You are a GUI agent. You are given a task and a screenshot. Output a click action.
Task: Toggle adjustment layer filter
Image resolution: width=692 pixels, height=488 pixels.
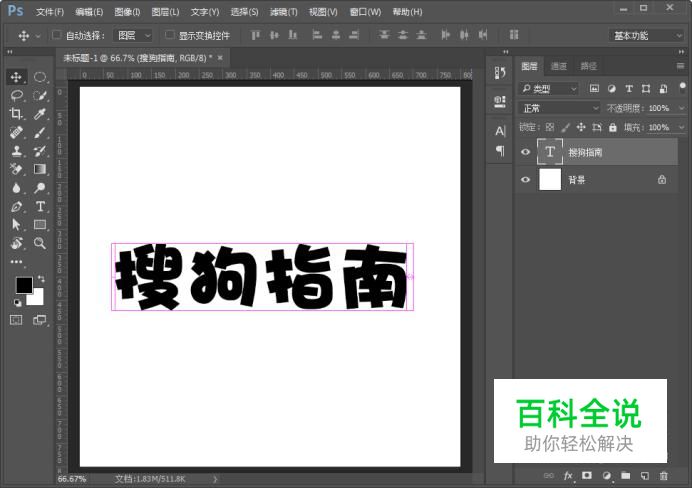coord(612,89)
